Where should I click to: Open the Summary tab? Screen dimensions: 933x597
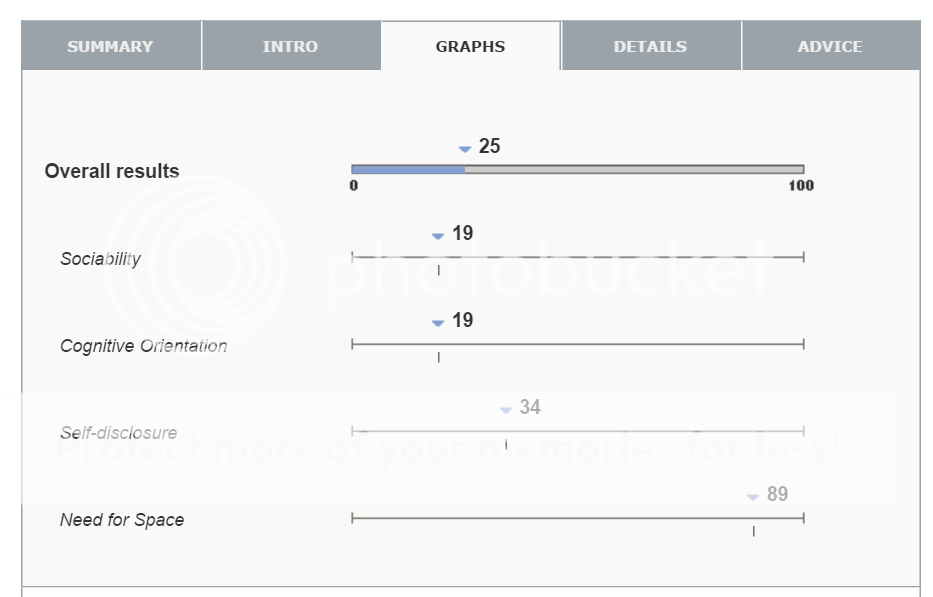tap(110, 46)
